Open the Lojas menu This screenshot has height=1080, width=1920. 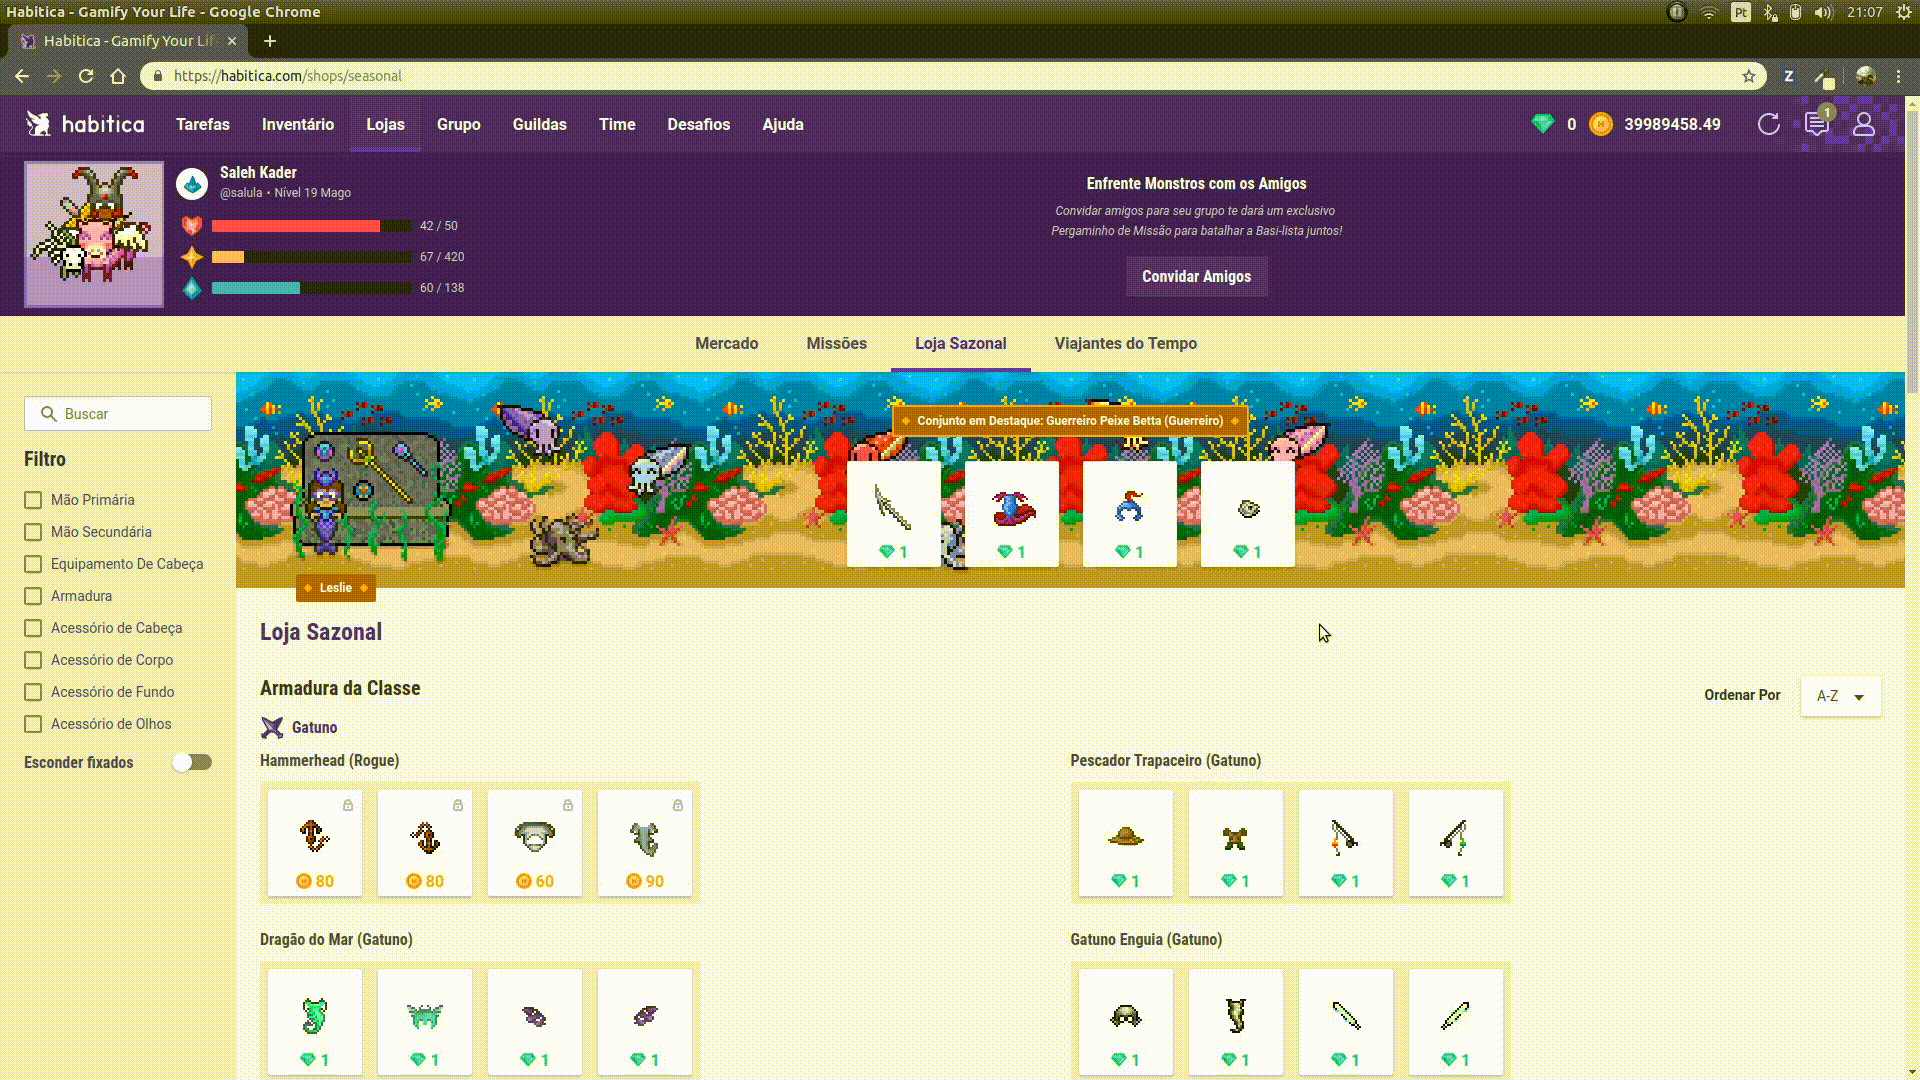tap(385, 124)
